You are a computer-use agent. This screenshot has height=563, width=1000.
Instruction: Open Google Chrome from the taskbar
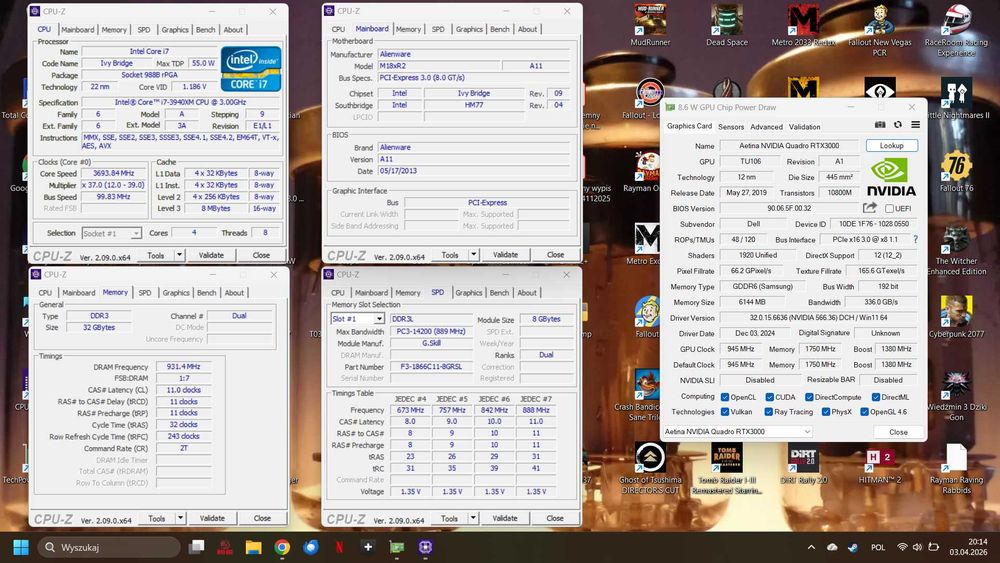pyautogui.click(x=282, y=547)
